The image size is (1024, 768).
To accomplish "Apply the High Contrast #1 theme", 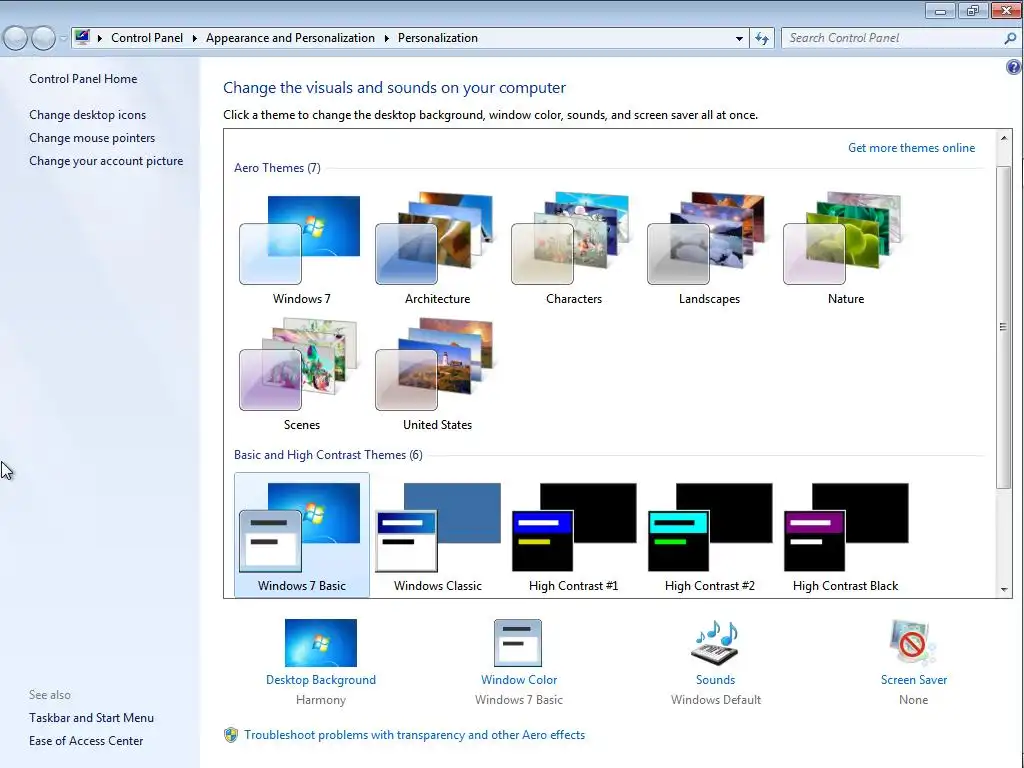I will [x=573, y=535].
